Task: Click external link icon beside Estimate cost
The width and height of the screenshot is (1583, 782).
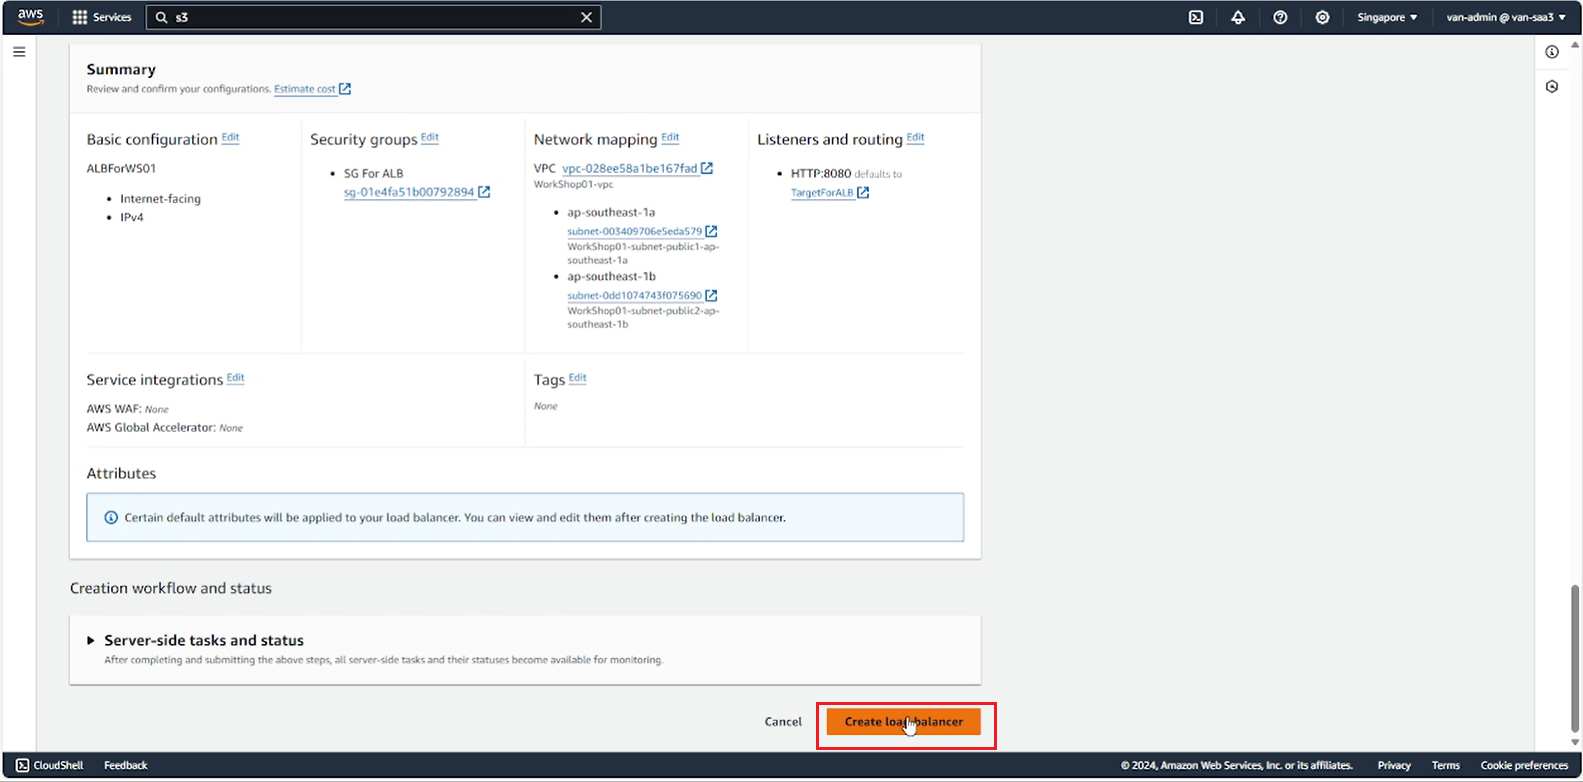Action: point(345,89)
